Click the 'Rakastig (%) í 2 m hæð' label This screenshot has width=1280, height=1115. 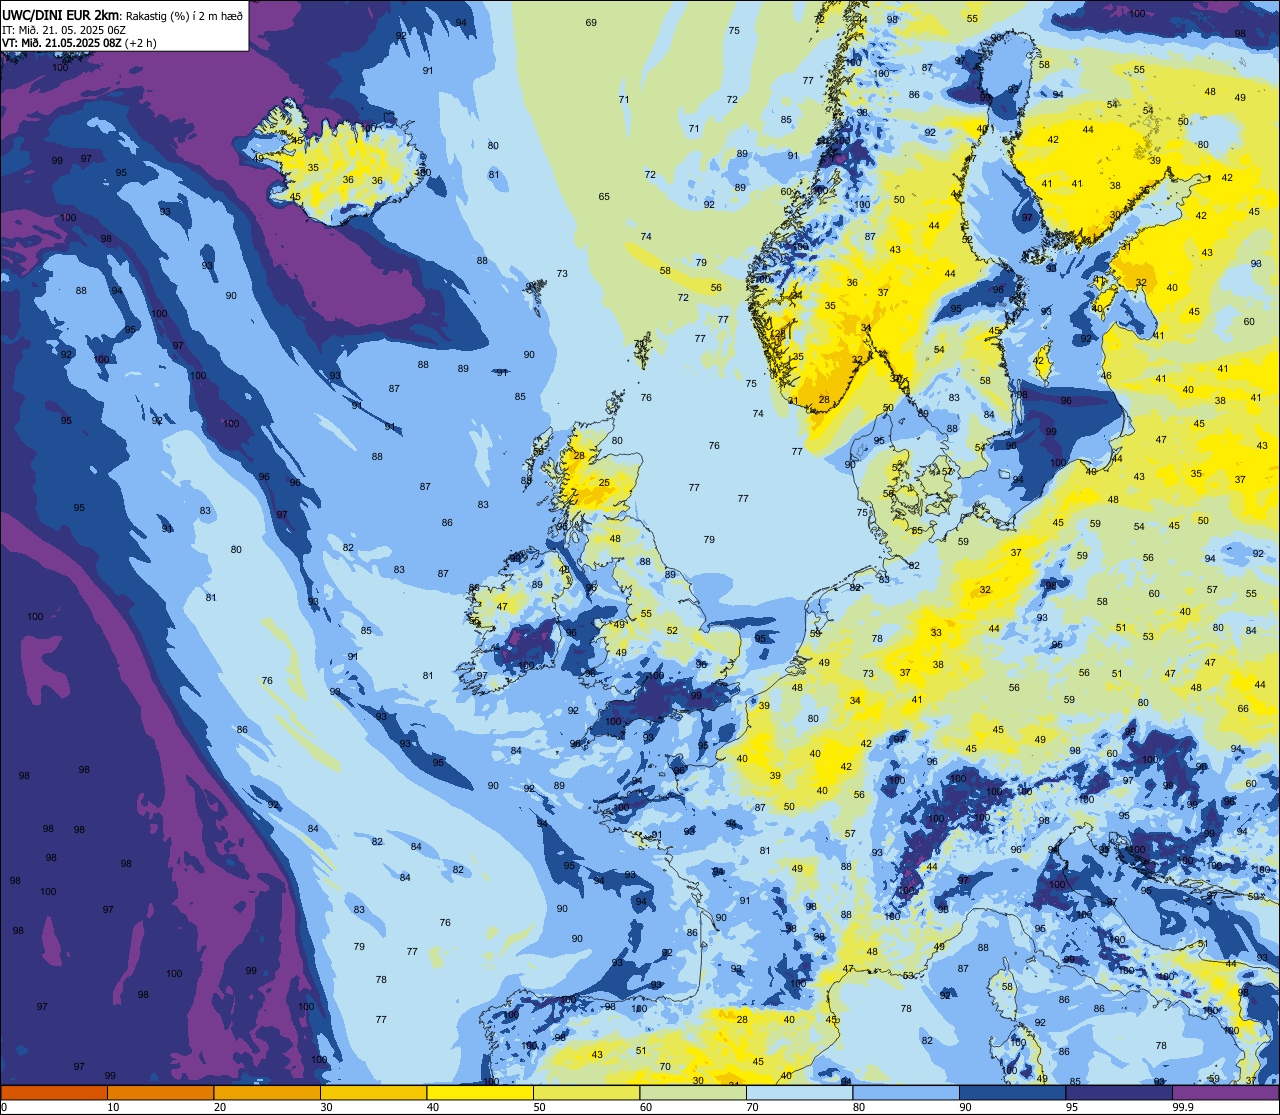tap(184, 15)
